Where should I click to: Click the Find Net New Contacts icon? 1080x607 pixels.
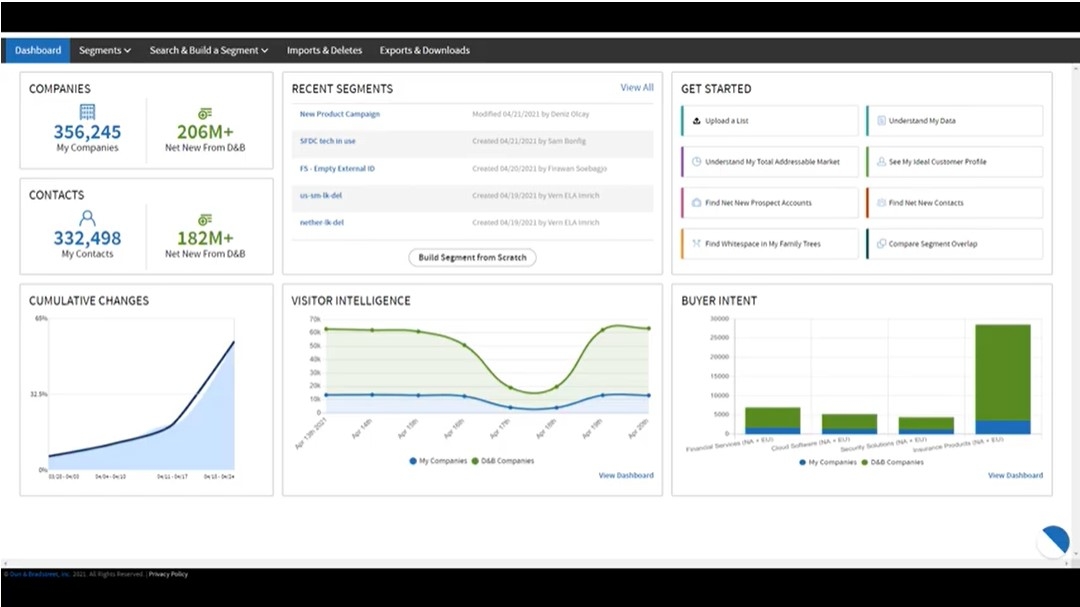coord(880,203)
